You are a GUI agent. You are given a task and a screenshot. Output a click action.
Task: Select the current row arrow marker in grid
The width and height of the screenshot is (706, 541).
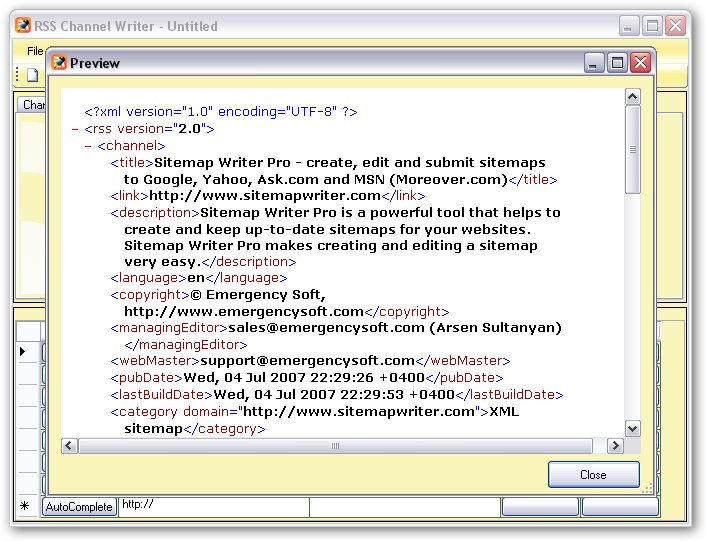point(23,351)
